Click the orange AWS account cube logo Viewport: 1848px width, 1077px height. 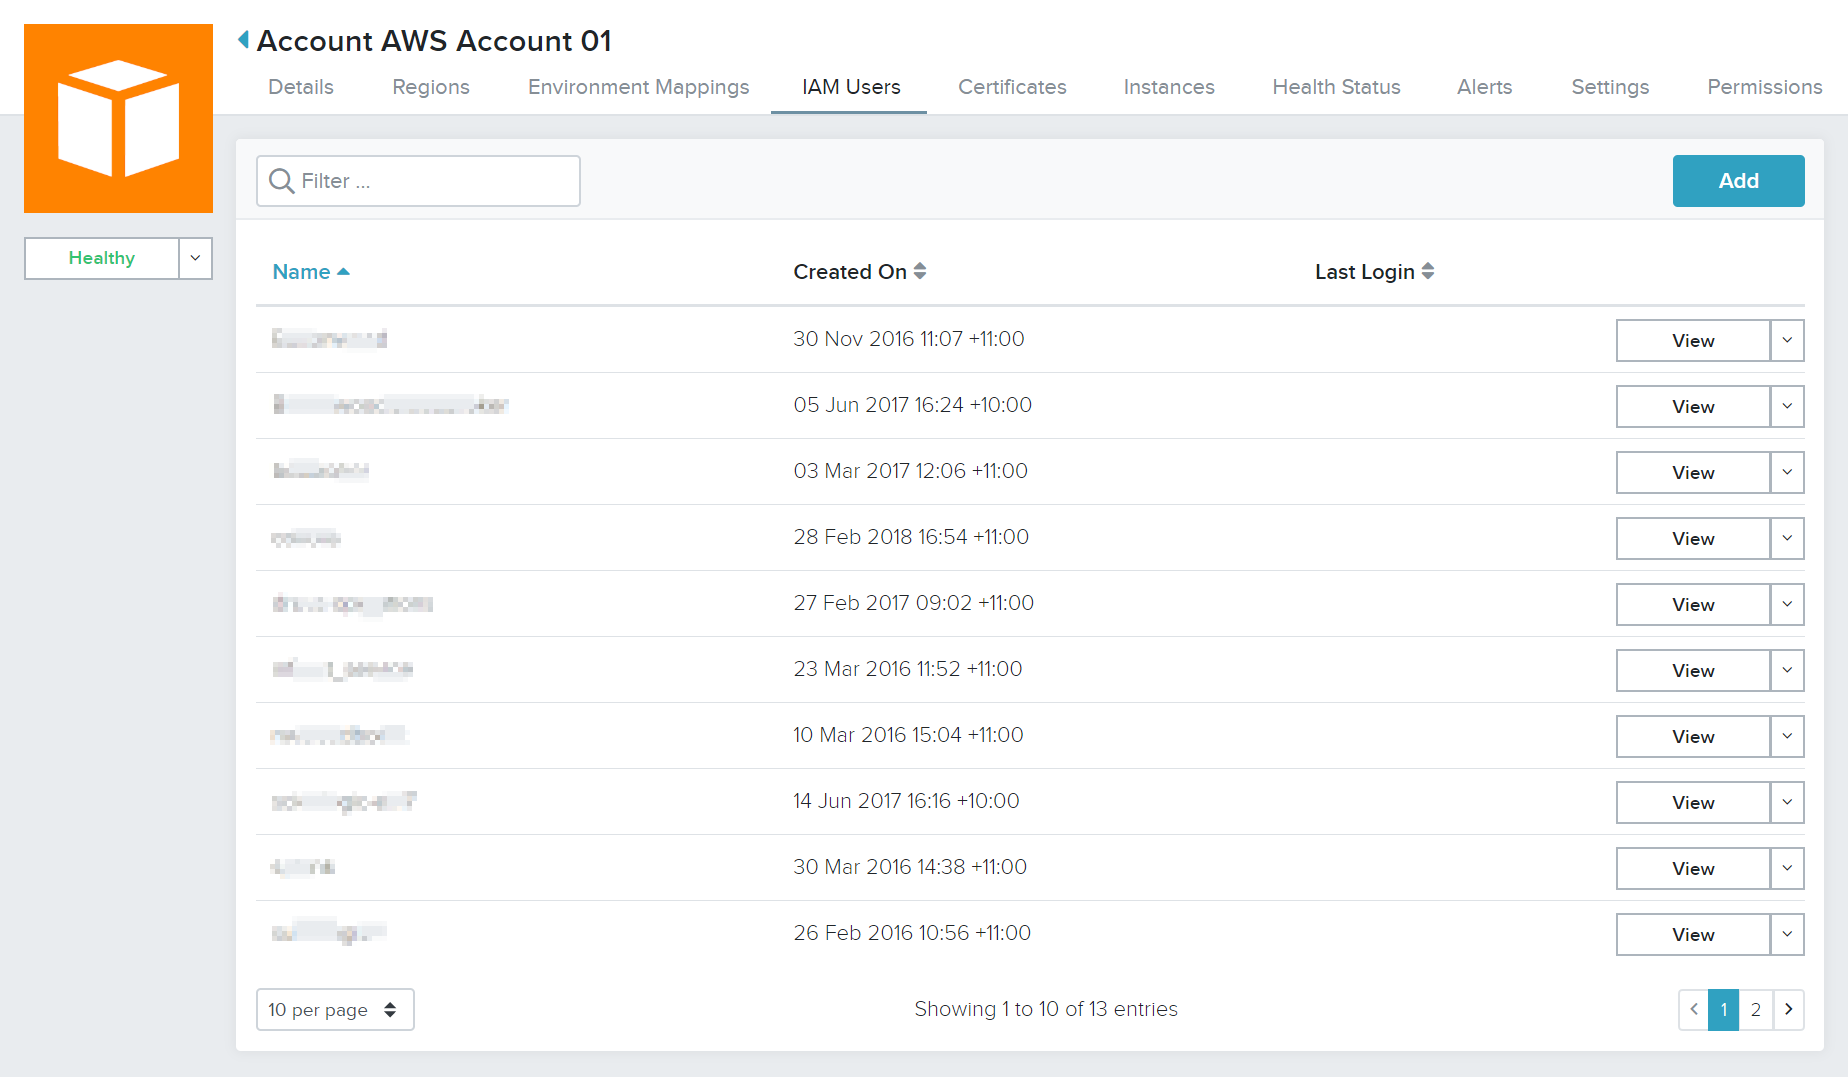coord(118,118)
